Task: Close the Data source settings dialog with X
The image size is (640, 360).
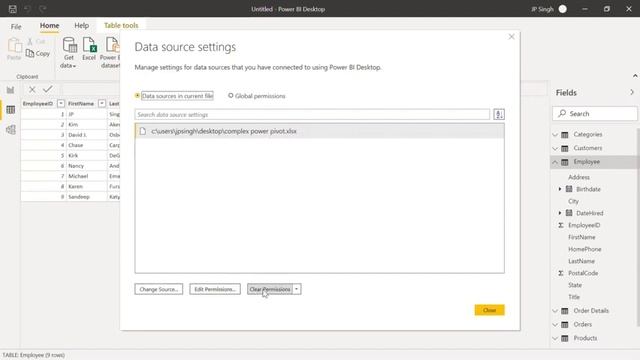Action: (x=511, y=37)
